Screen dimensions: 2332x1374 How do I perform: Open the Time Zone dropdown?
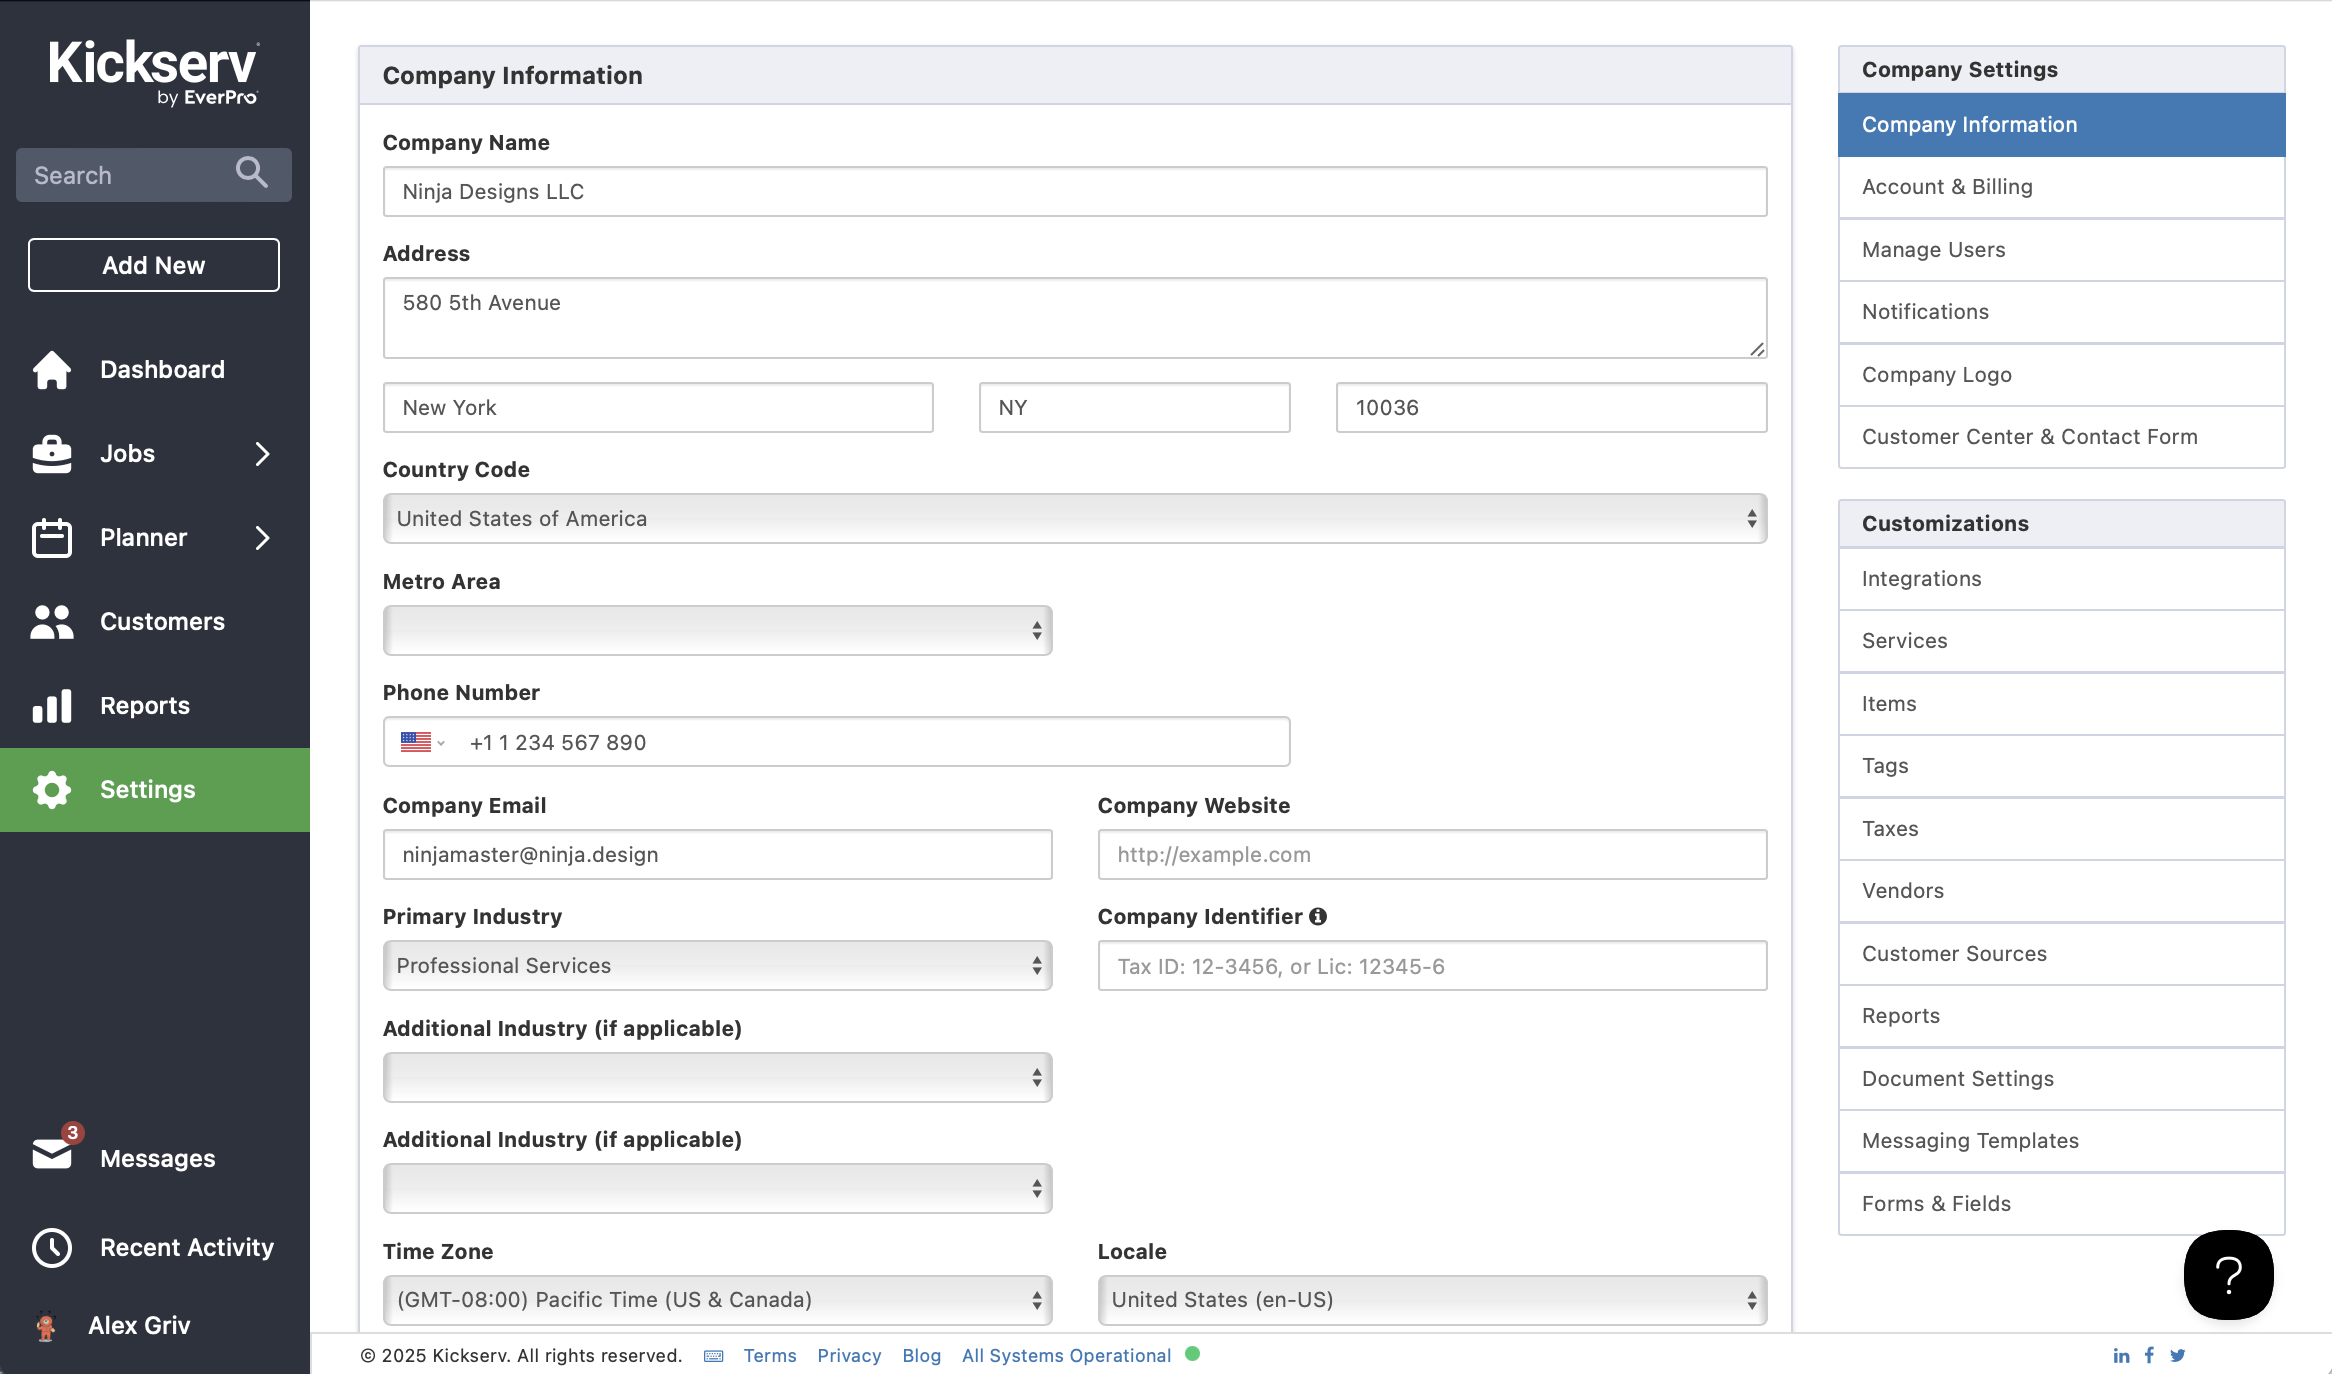(717, 1300)
